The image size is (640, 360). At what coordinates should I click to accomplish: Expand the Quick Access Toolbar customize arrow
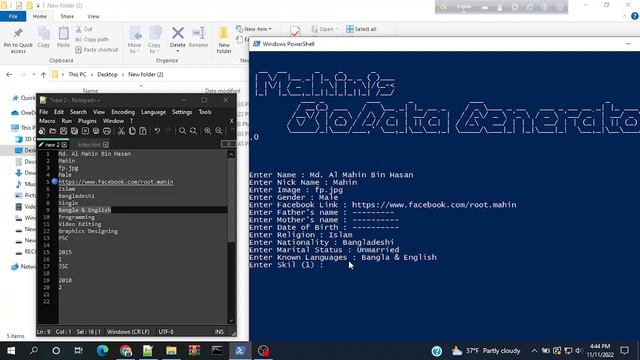(x=38, y=6)
